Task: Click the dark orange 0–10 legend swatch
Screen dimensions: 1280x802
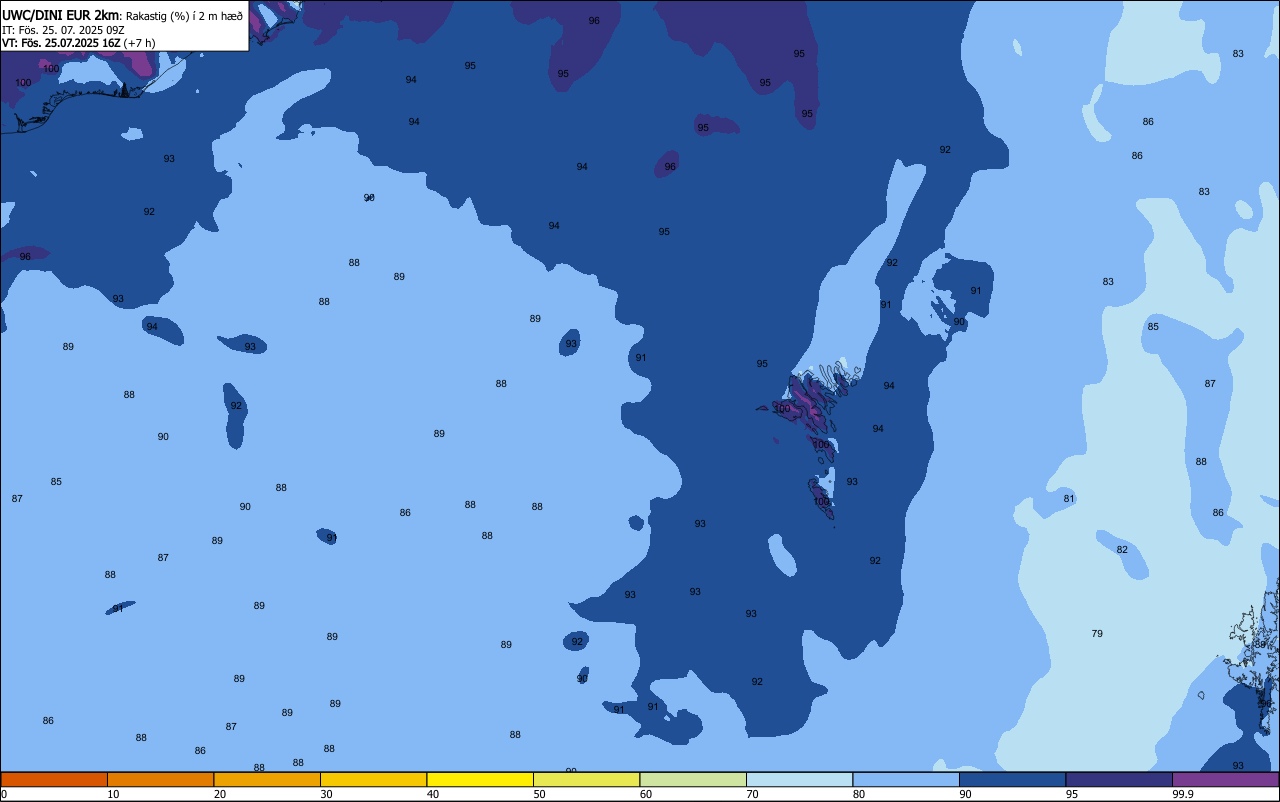Action: pos(54,779)
